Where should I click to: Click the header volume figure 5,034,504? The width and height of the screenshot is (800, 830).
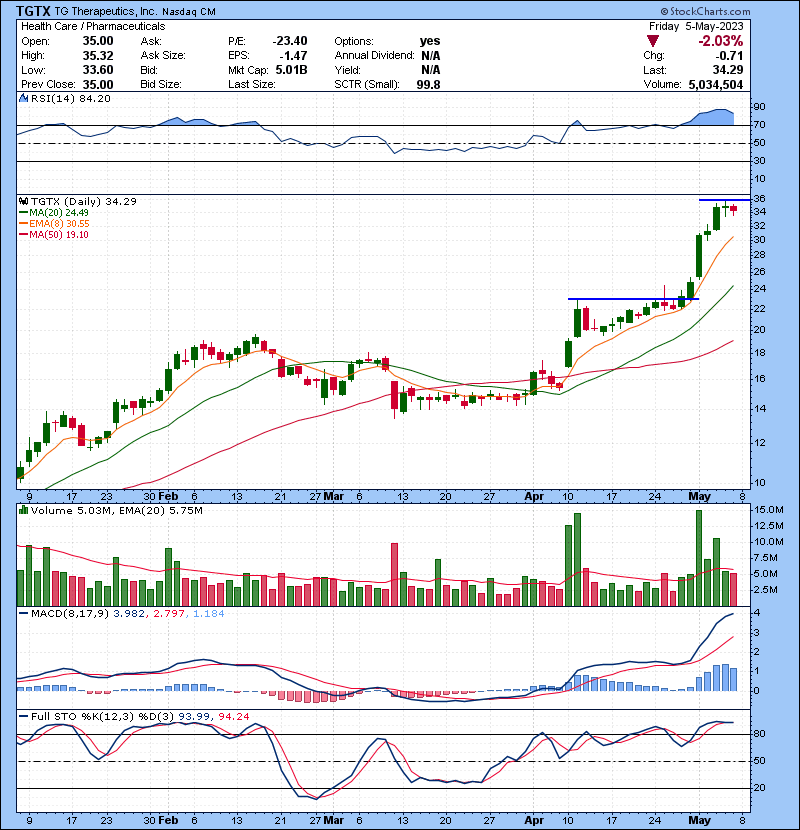(x=716, y=84)
